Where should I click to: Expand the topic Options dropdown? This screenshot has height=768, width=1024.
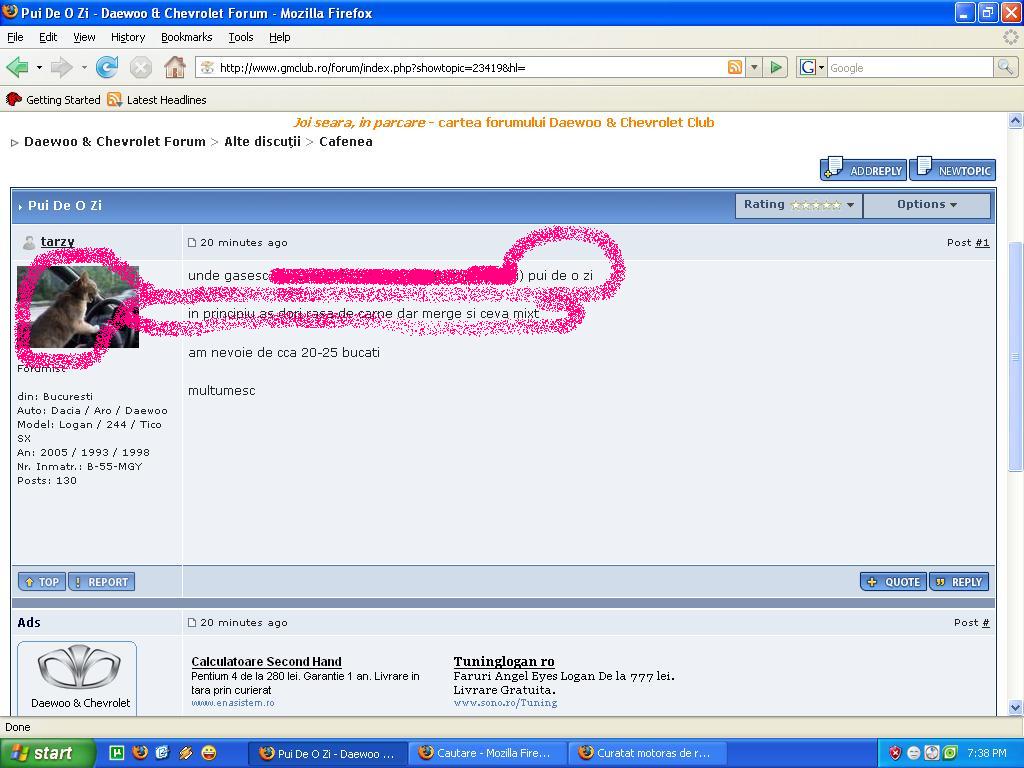point(926,205)
